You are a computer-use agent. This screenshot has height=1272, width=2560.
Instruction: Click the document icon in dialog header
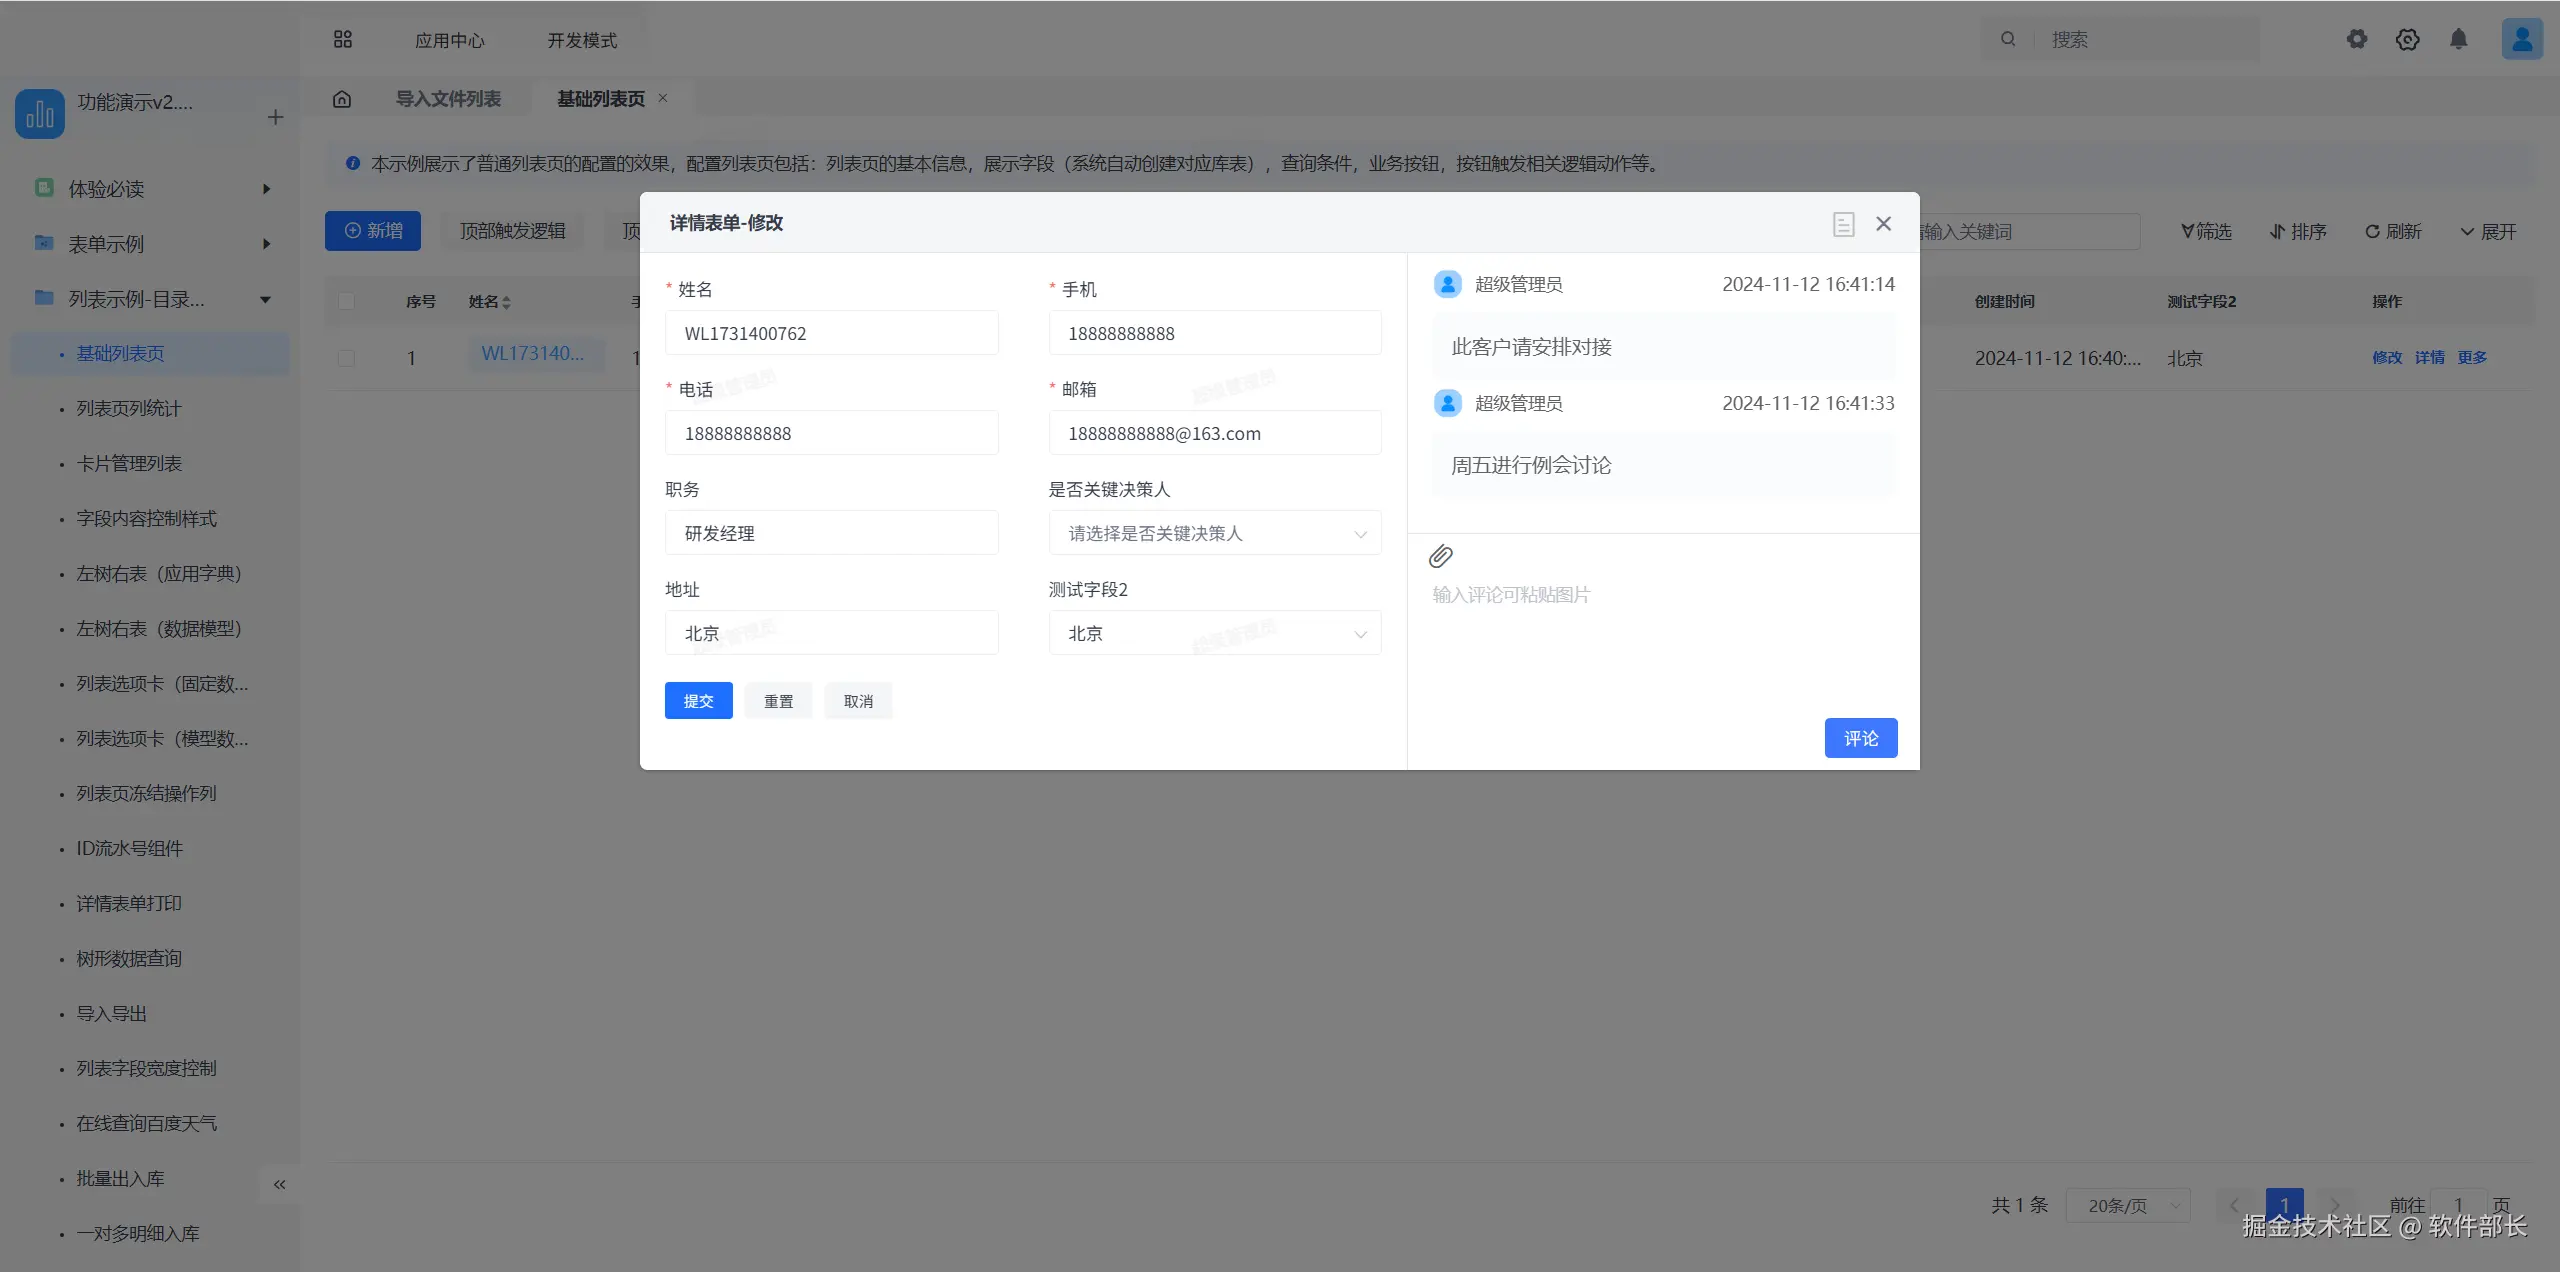(x=1843, y=224)
